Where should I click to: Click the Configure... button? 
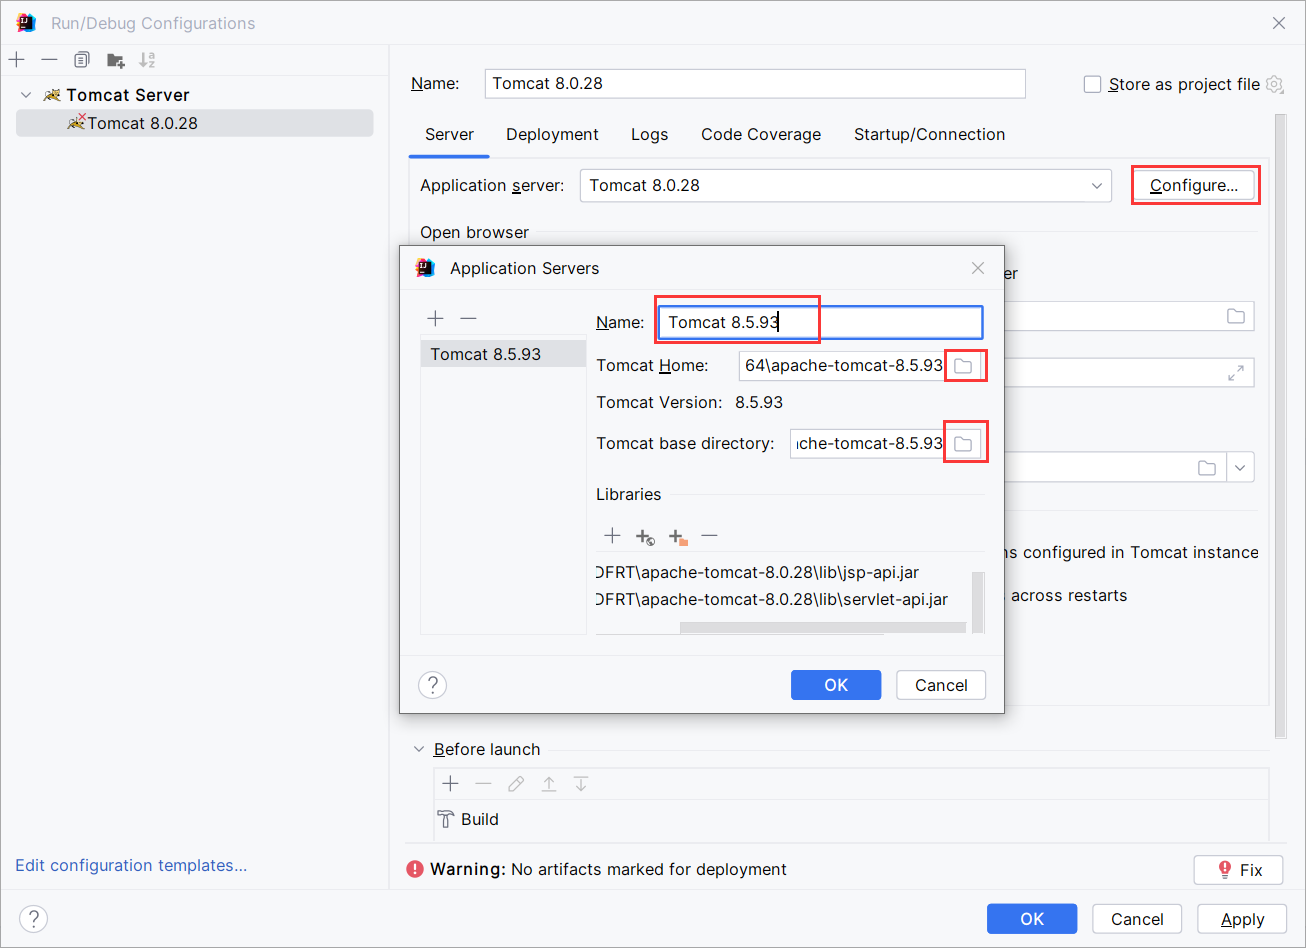click(1194, 185)
